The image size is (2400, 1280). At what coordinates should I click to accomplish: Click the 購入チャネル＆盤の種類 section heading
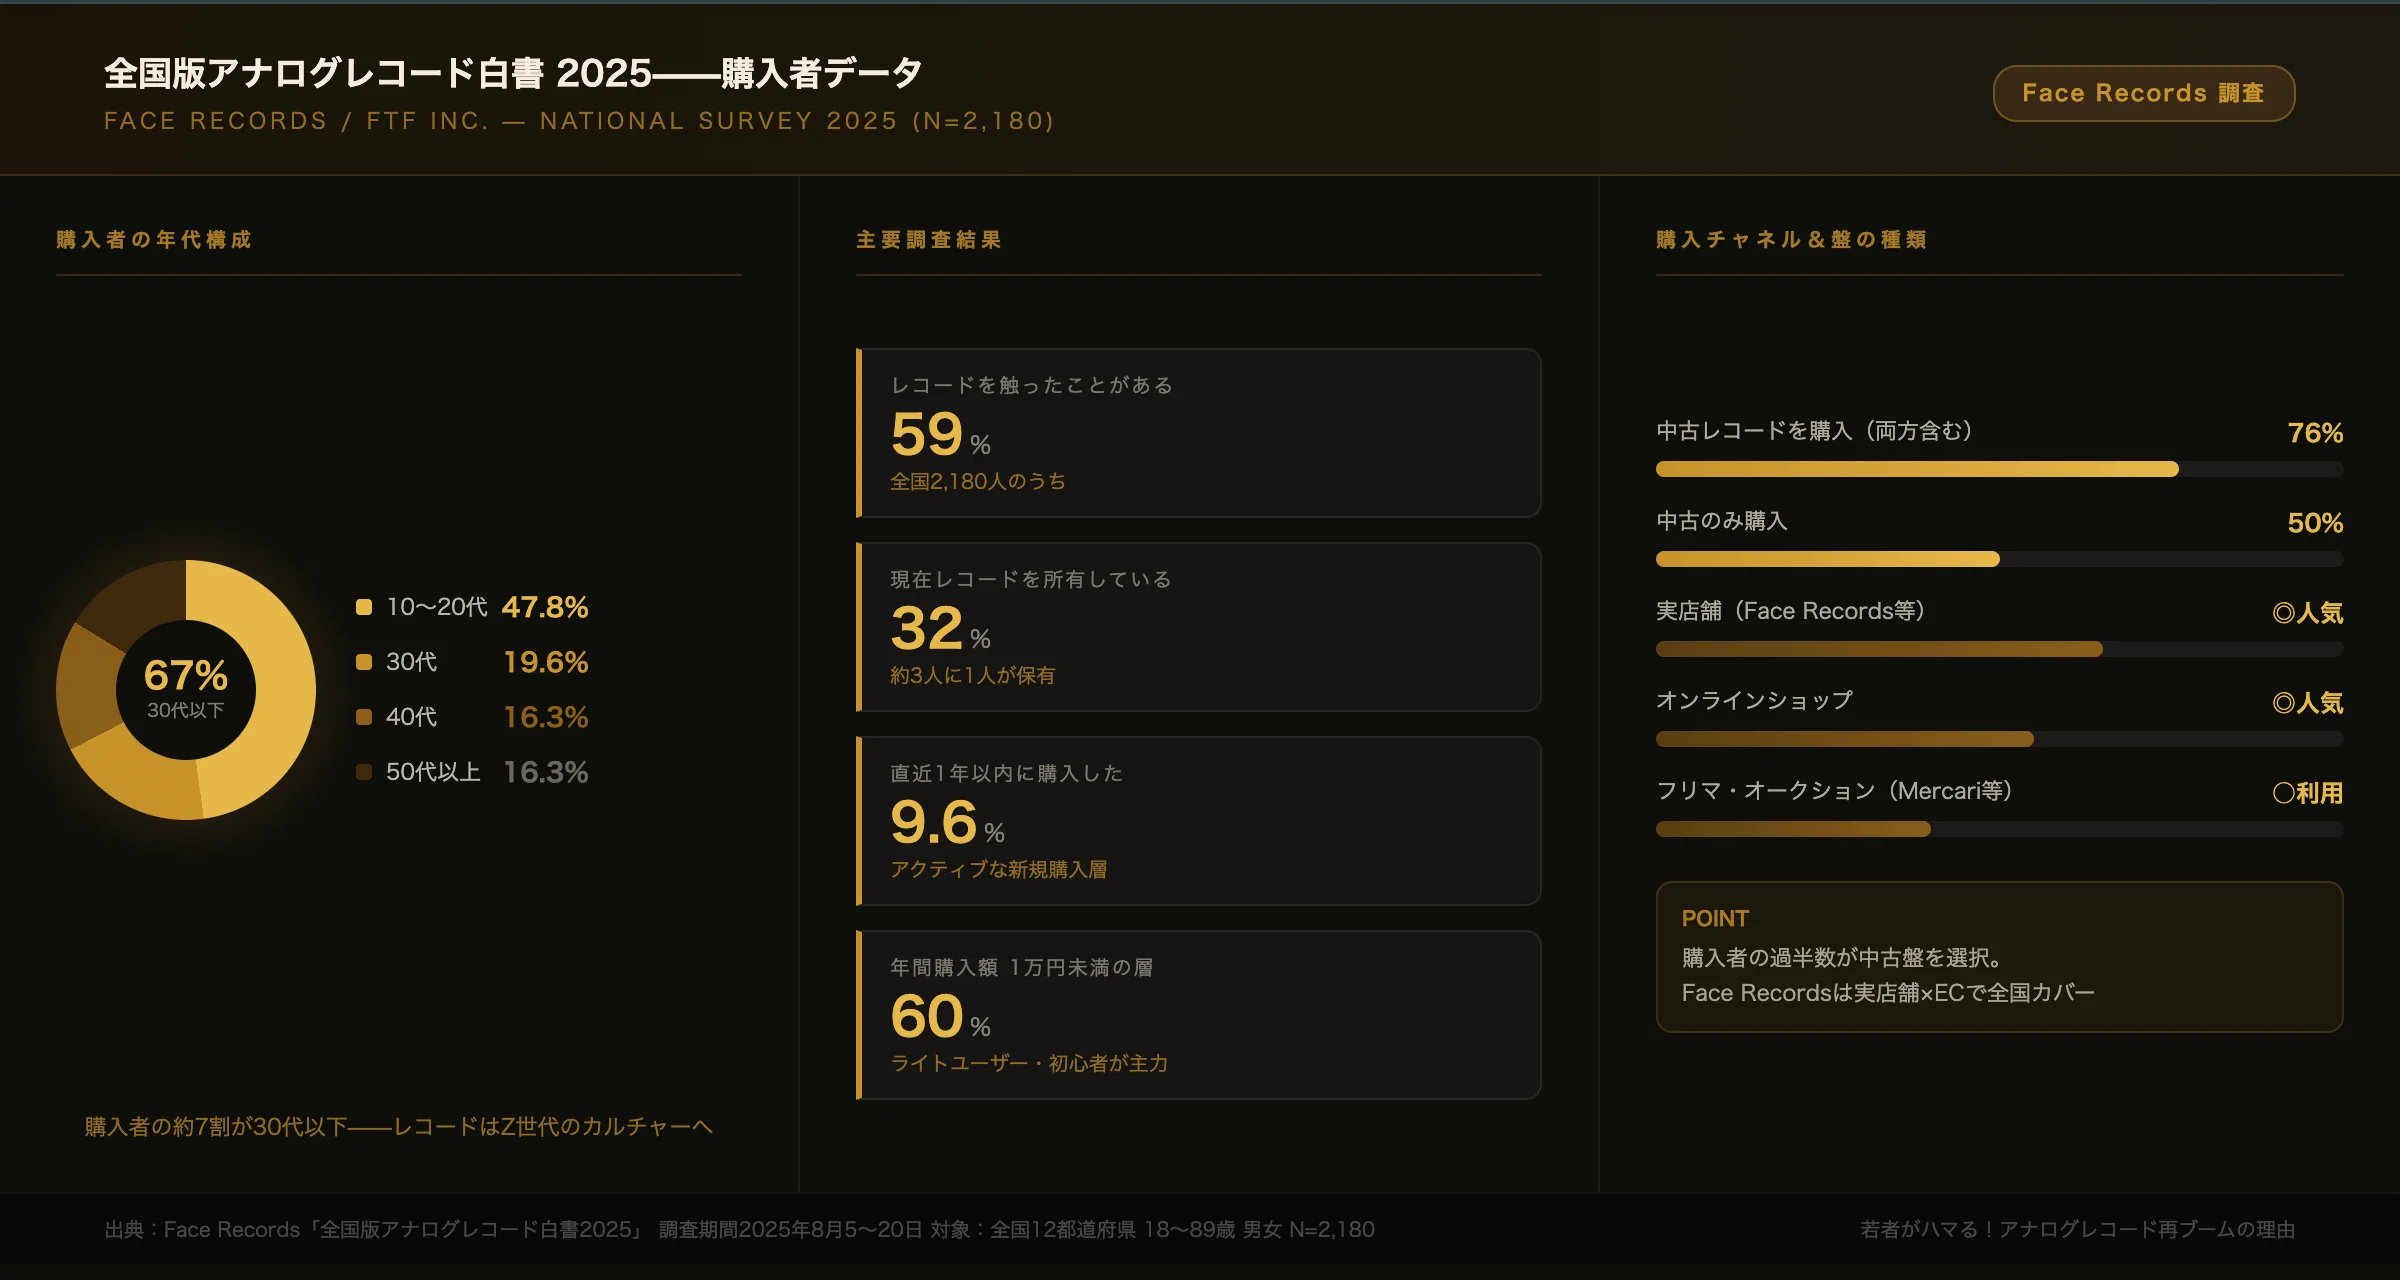(1791, 240)
